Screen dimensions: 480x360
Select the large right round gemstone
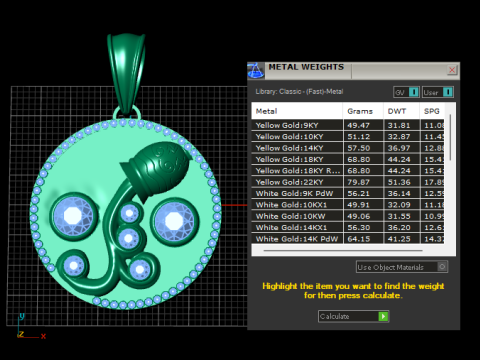click(x=174, y=221)
